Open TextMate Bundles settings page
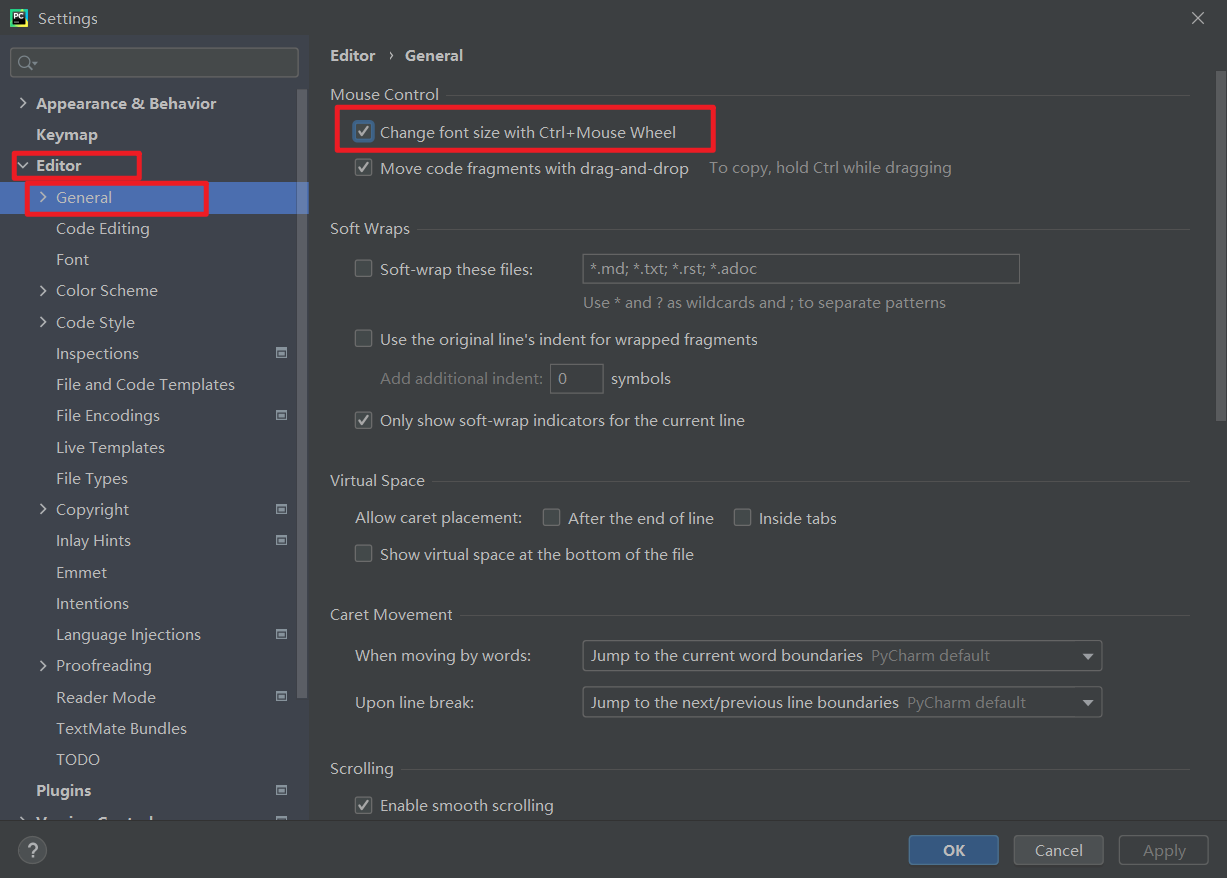 tap(121, 728)
